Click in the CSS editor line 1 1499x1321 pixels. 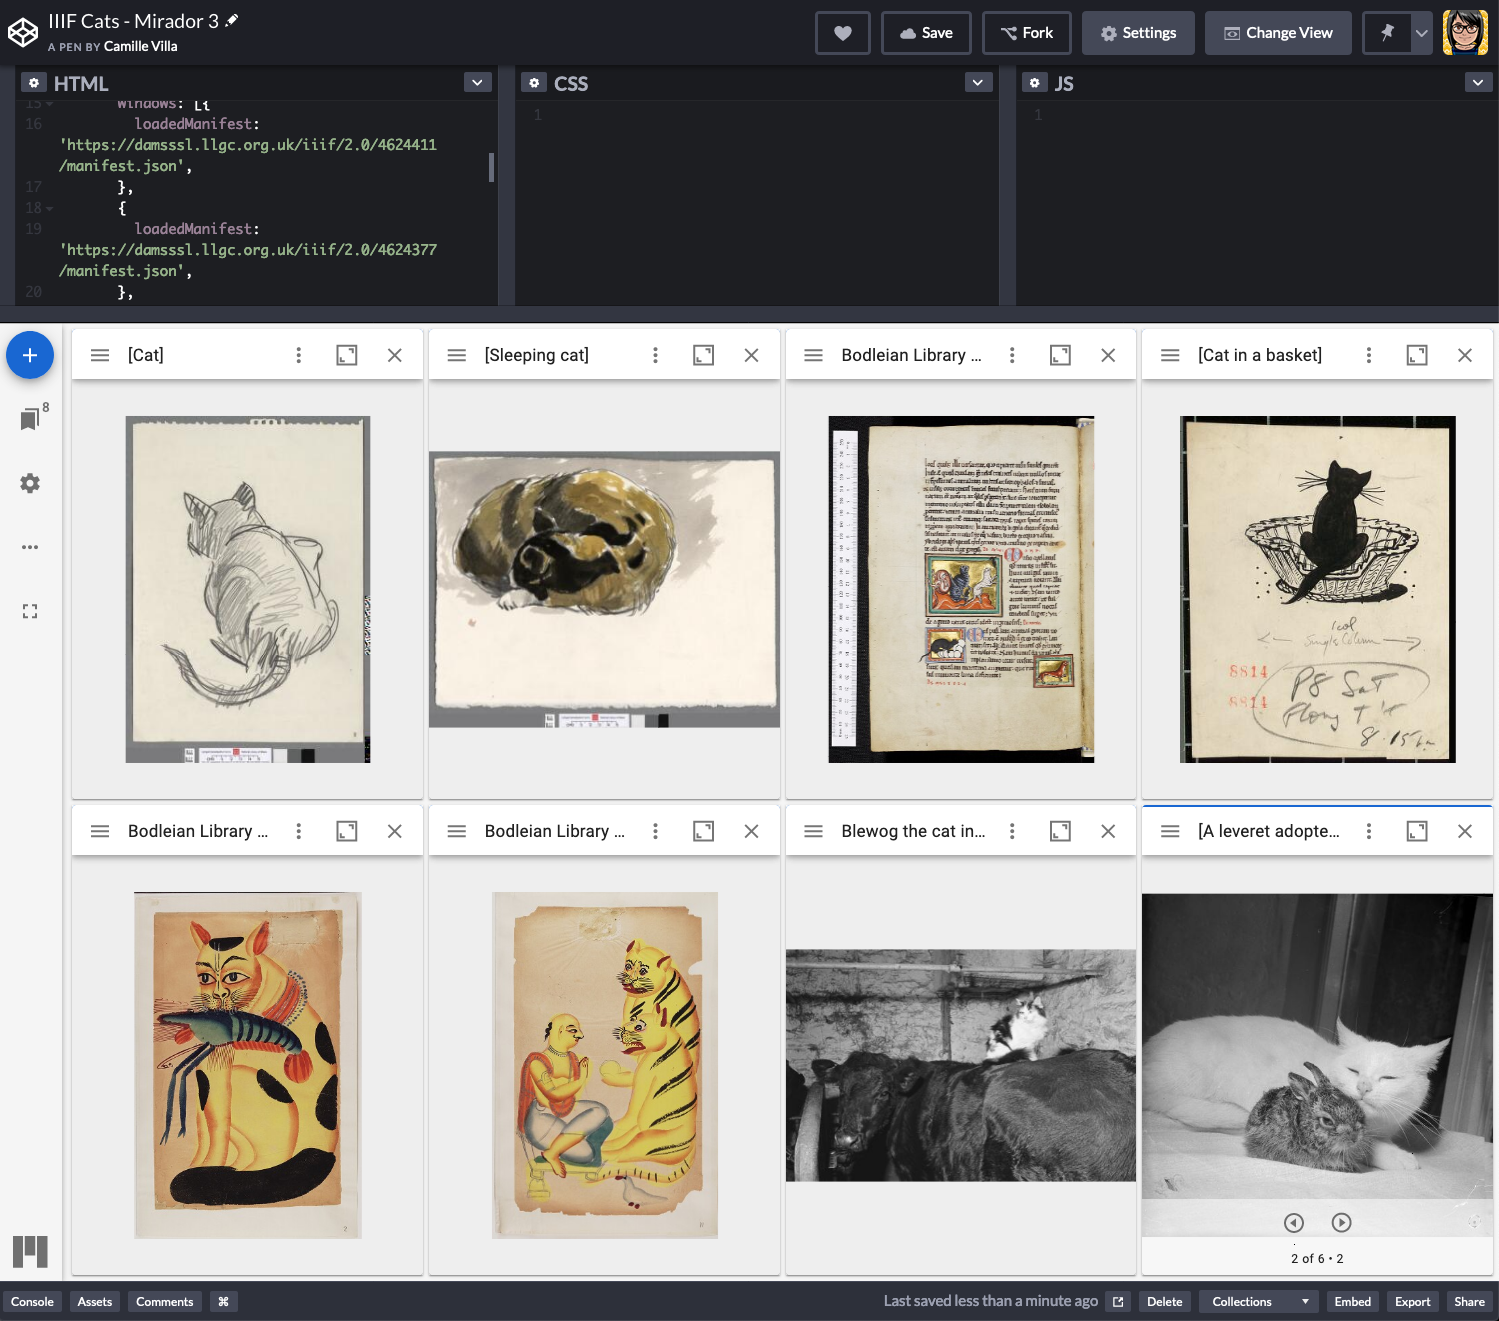point(770,115)
